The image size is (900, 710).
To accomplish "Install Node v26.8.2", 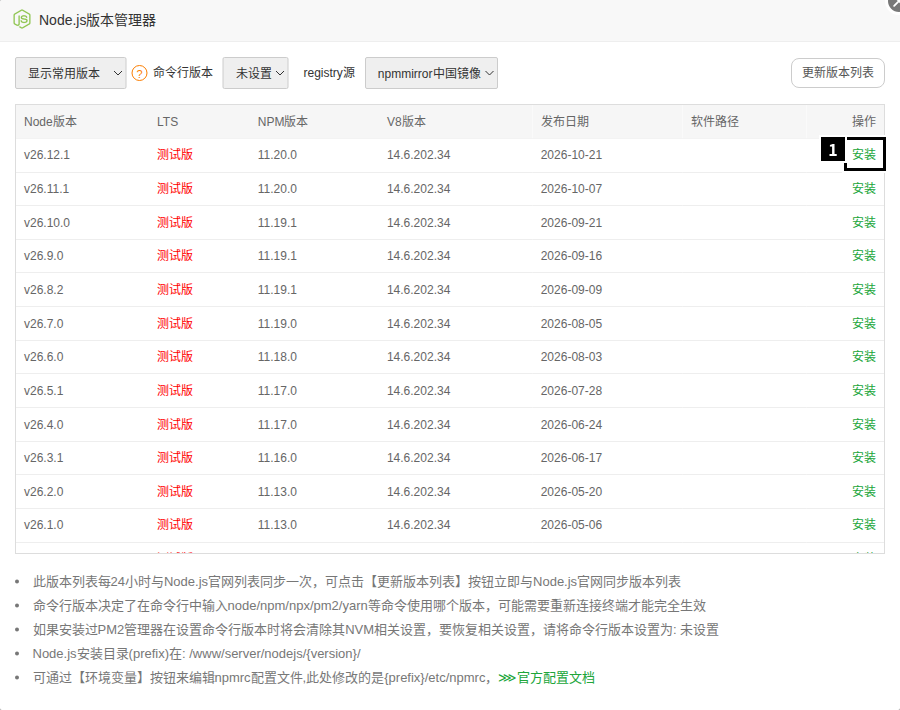I will tap(864, 289).
